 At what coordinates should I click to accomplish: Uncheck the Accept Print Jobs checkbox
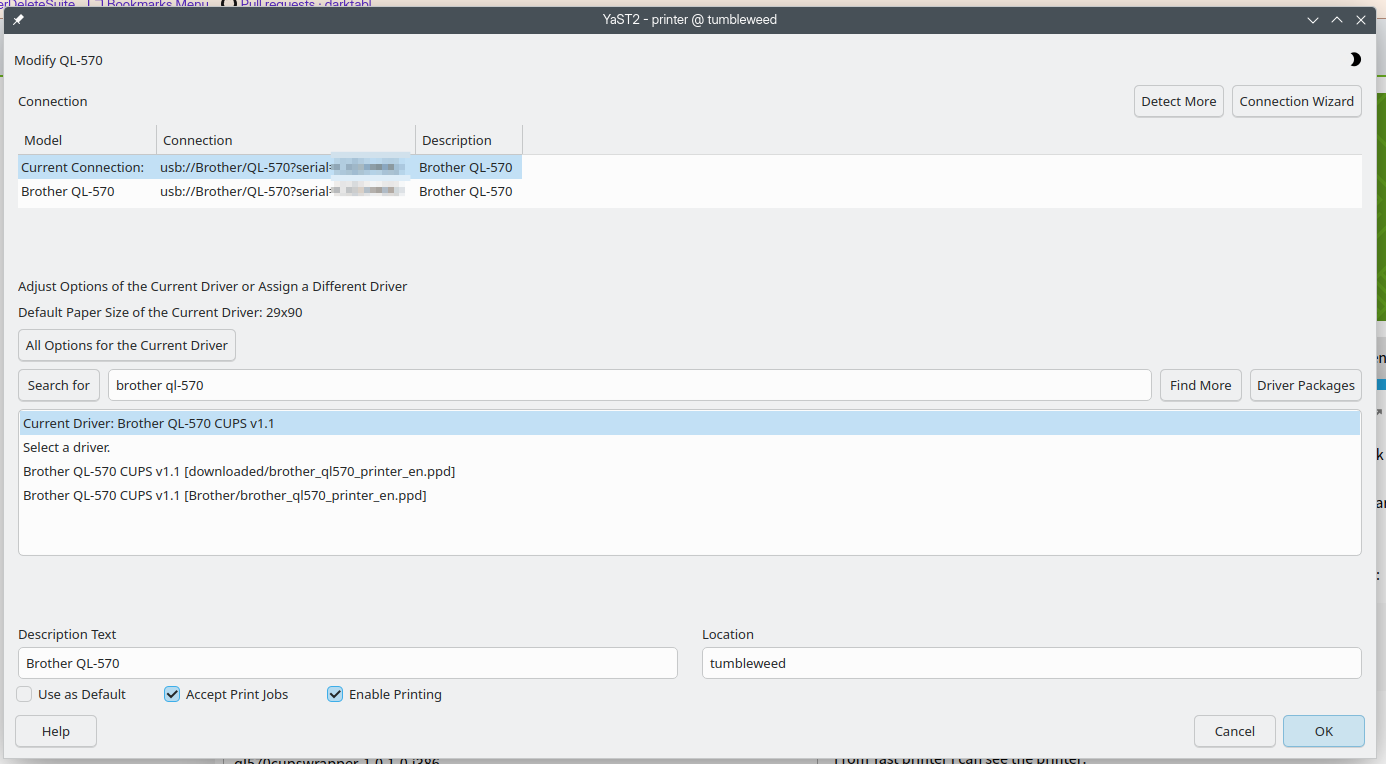click(172, 694)
